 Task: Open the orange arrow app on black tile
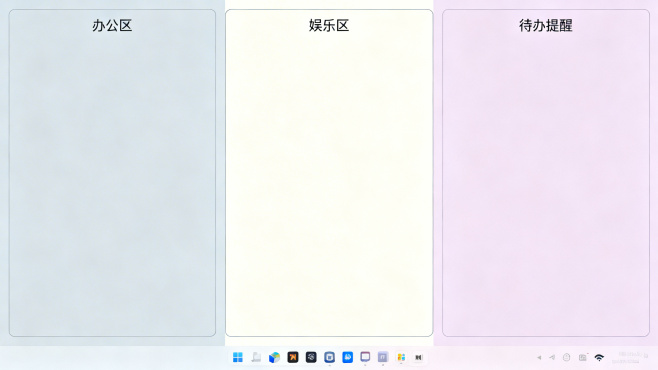tap(293, 357)
